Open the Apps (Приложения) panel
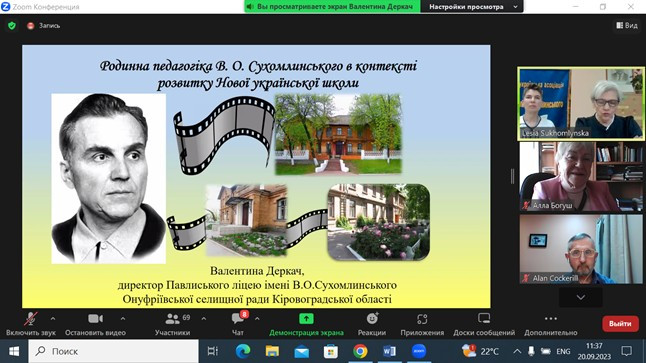The width and height of the screenshot is (646, 363). coord(422,324)
